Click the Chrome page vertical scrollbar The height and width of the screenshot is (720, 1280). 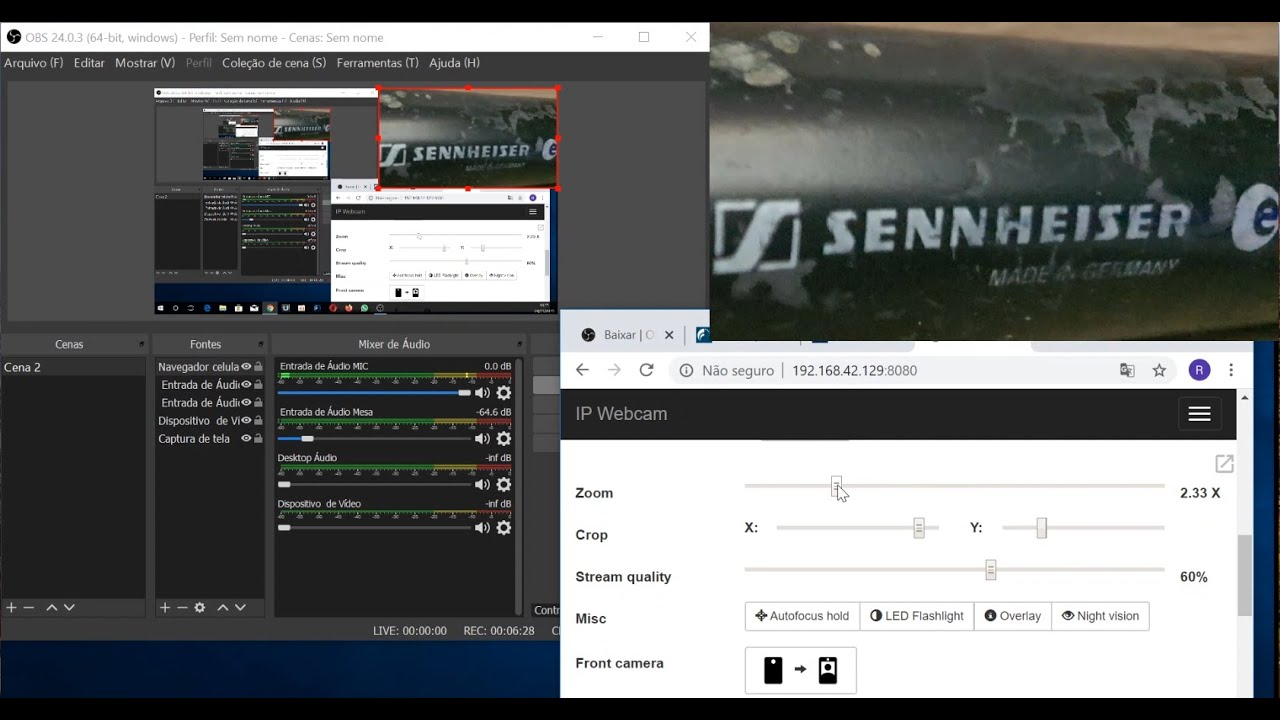(x=1245, y=575)
